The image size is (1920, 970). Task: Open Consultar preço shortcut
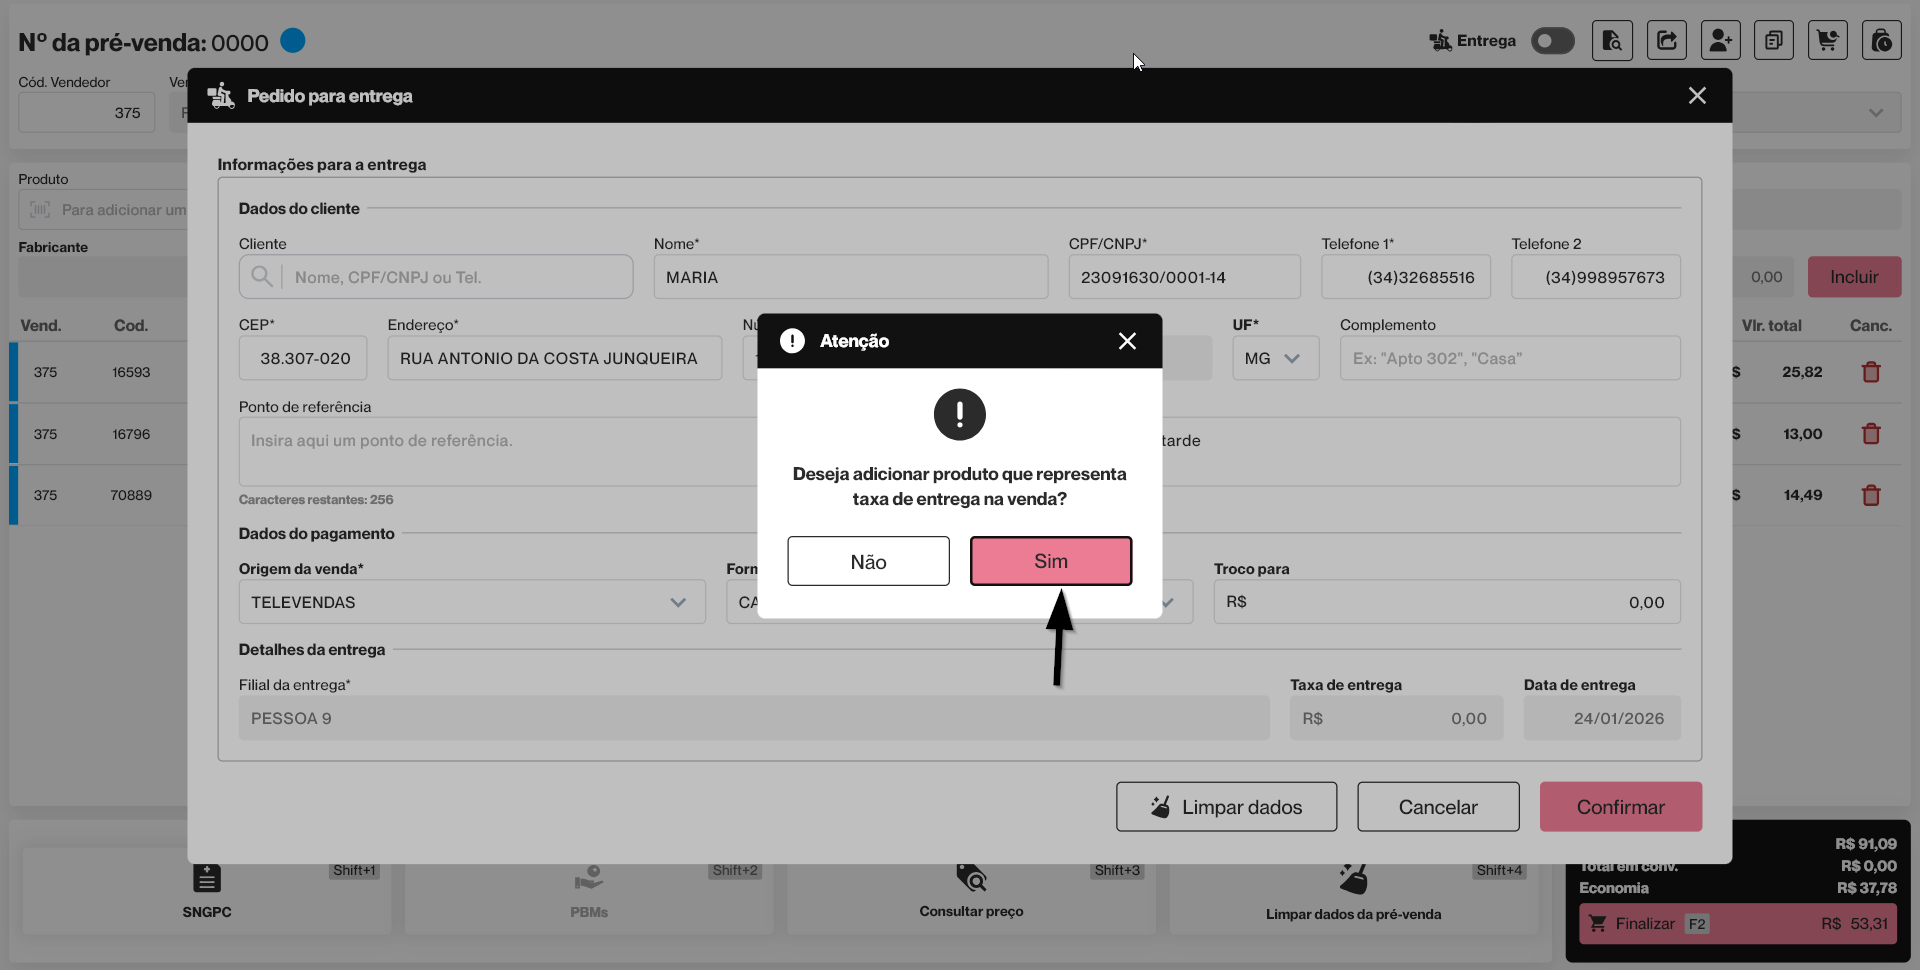pyautogui.click(x=971, y=890)
